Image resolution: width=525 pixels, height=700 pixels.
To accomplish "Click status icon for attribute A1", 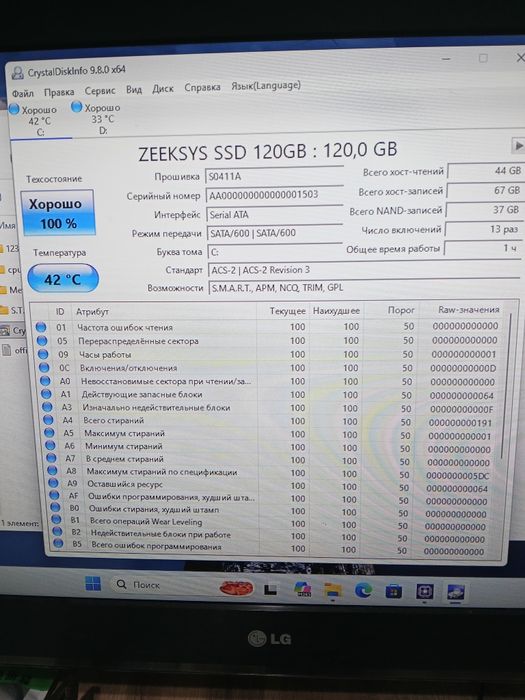I will point(46,394).
